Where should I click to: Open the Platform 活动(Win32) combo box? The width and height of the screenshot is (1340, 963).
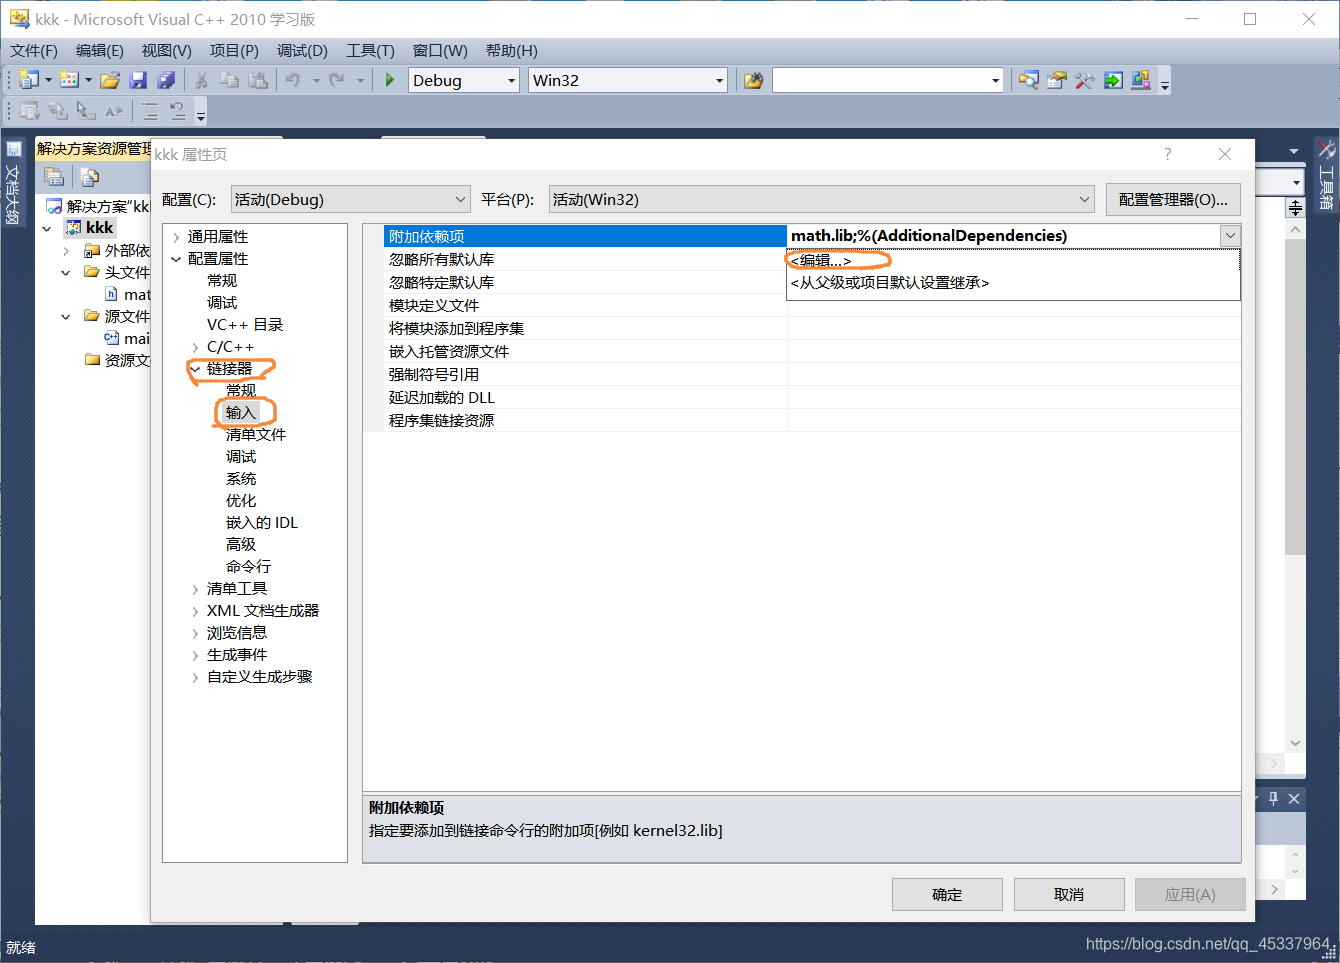tap(821, 199)
